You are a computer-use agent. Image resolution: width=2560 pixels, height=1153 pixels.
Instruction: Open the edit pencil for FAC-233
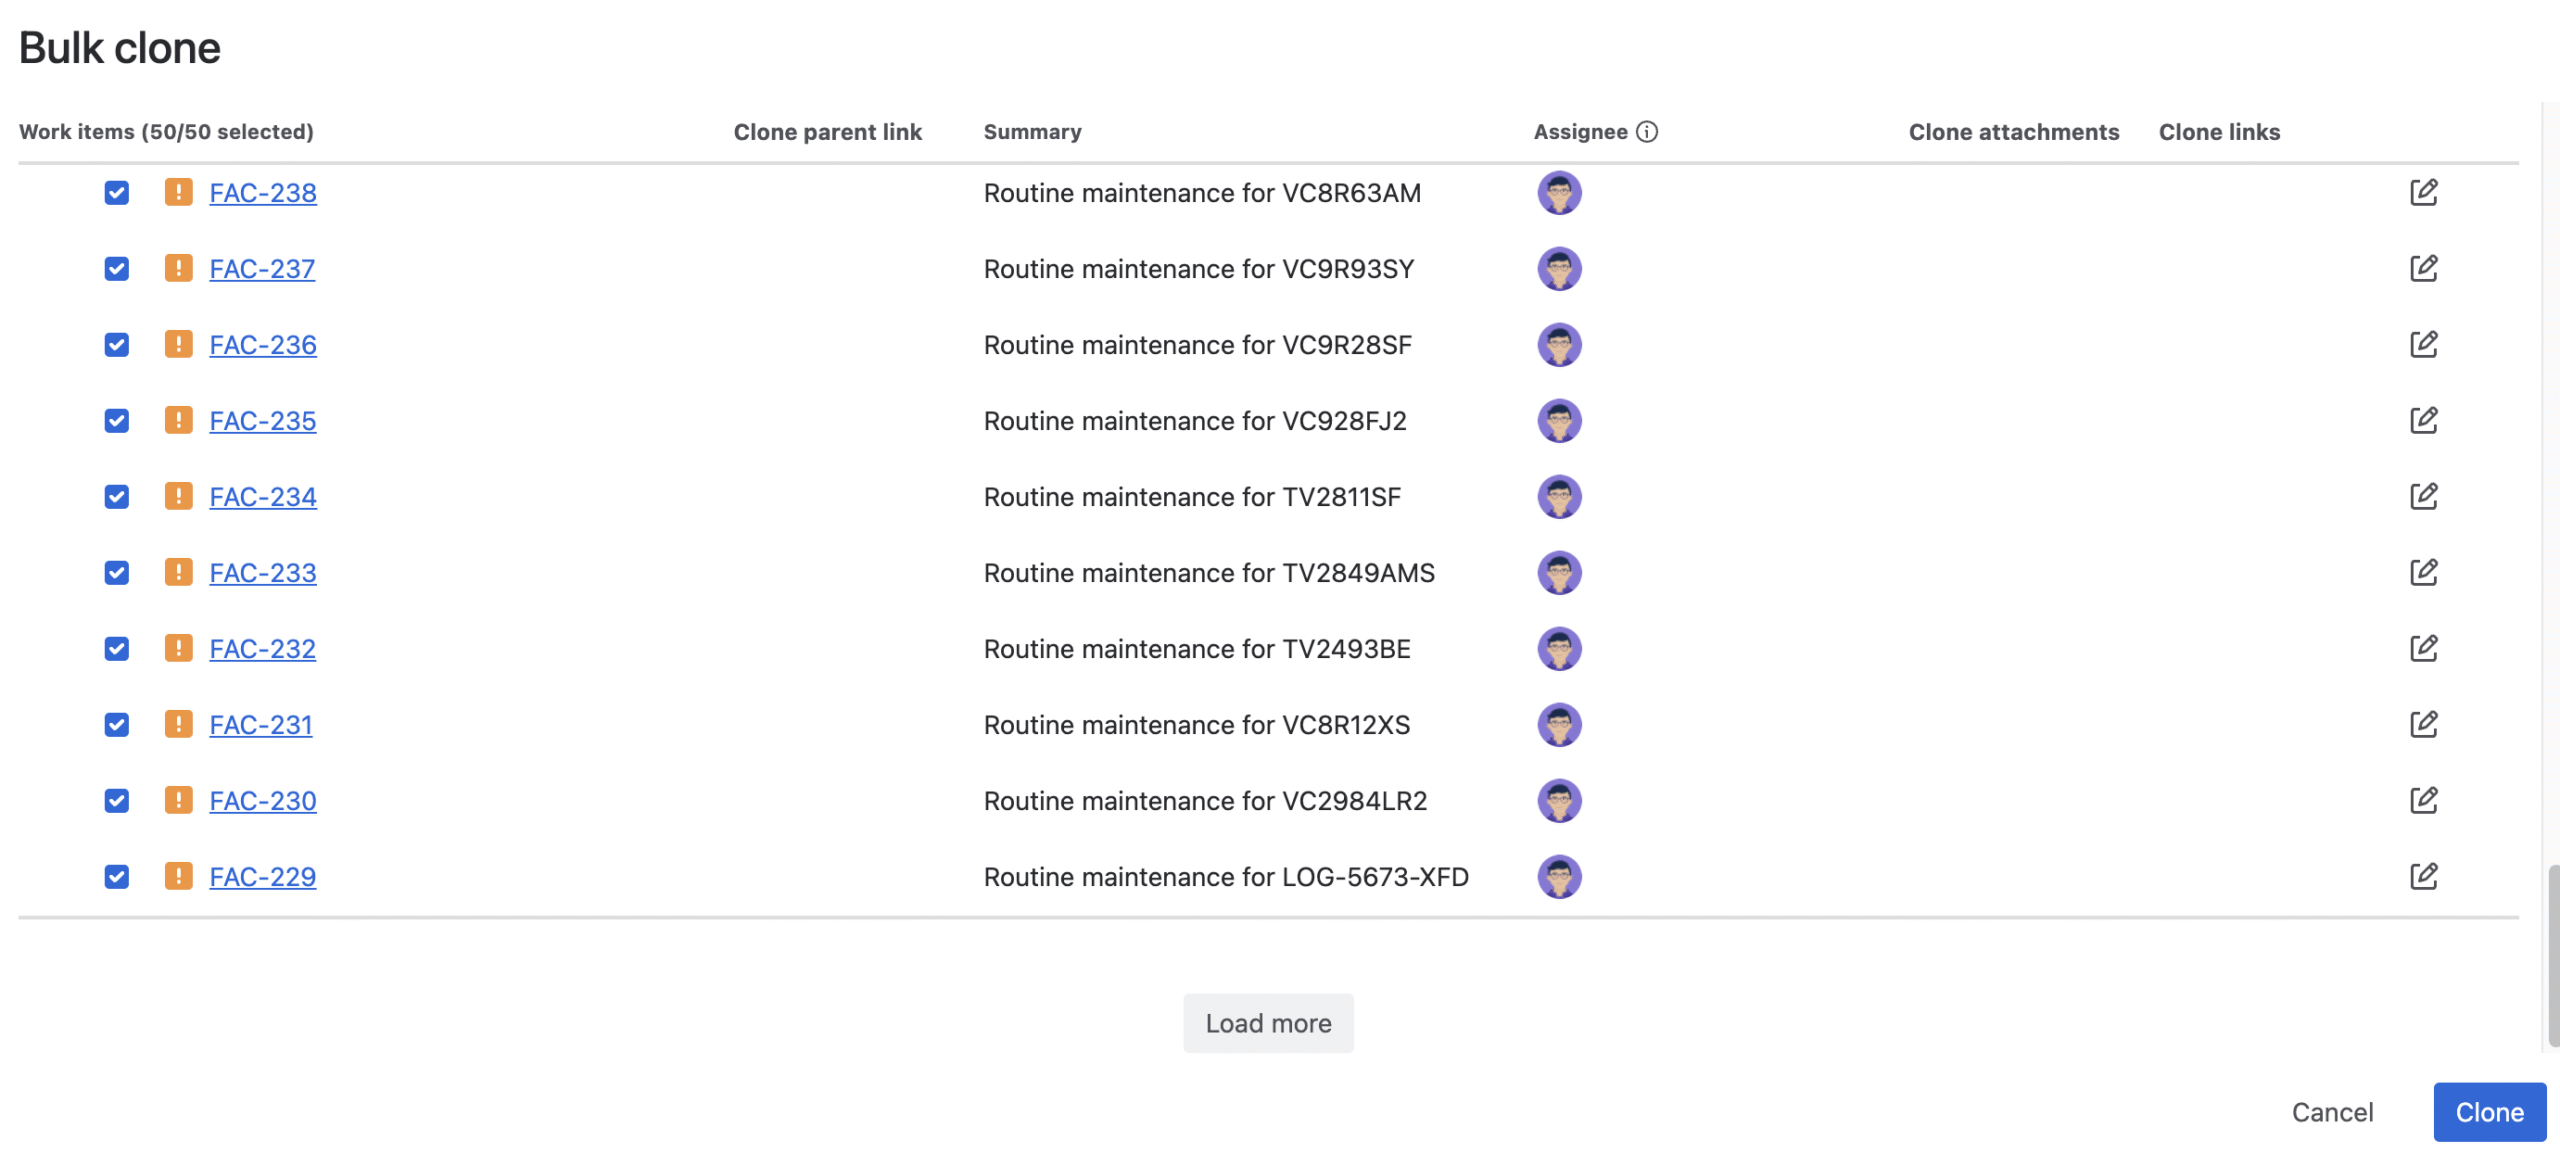pos(2423,572)
